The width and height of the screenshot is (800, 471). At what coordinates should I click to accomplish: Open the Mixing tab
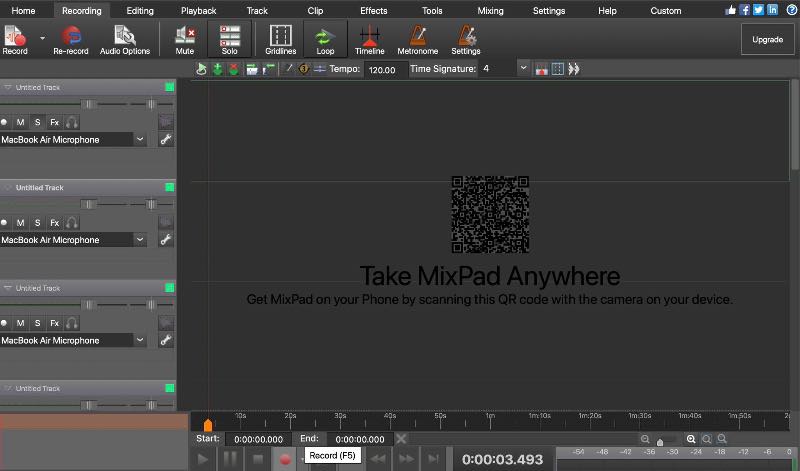click(490, 10)
